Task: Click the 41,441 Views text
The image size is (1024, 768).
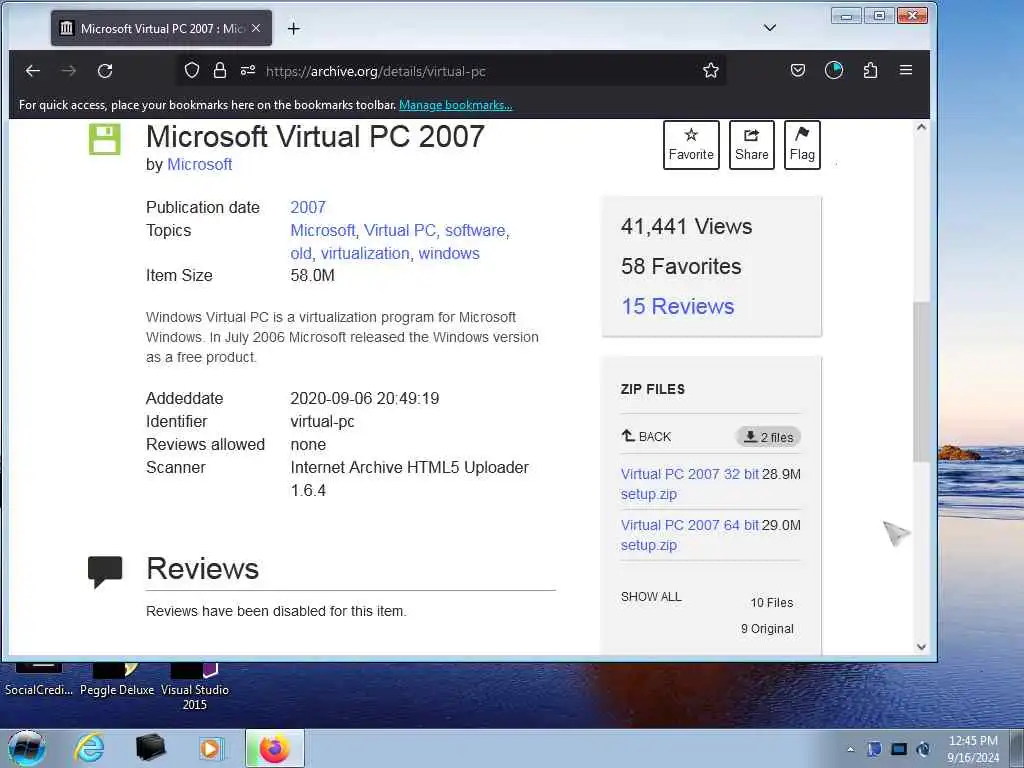Action: pos(686,227)
